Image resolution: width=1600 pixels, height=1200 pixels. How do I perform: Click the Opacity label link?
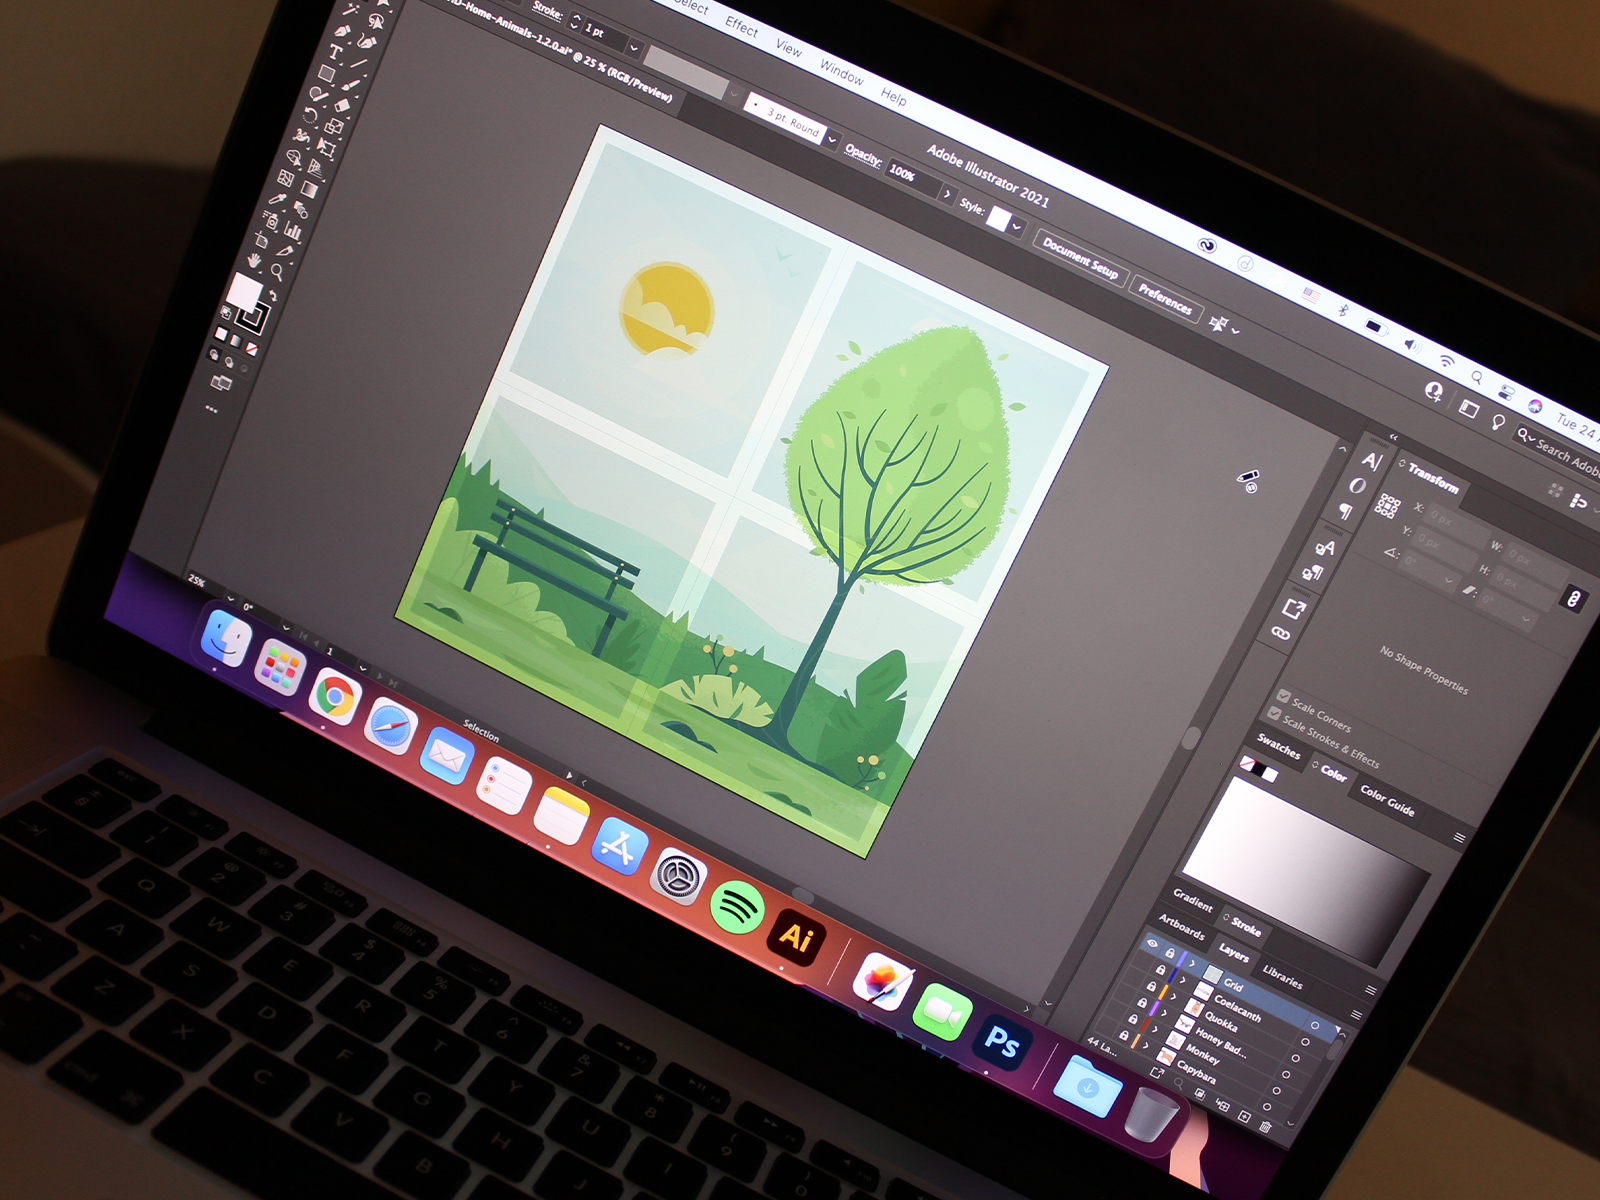click(x=863, y=155)
